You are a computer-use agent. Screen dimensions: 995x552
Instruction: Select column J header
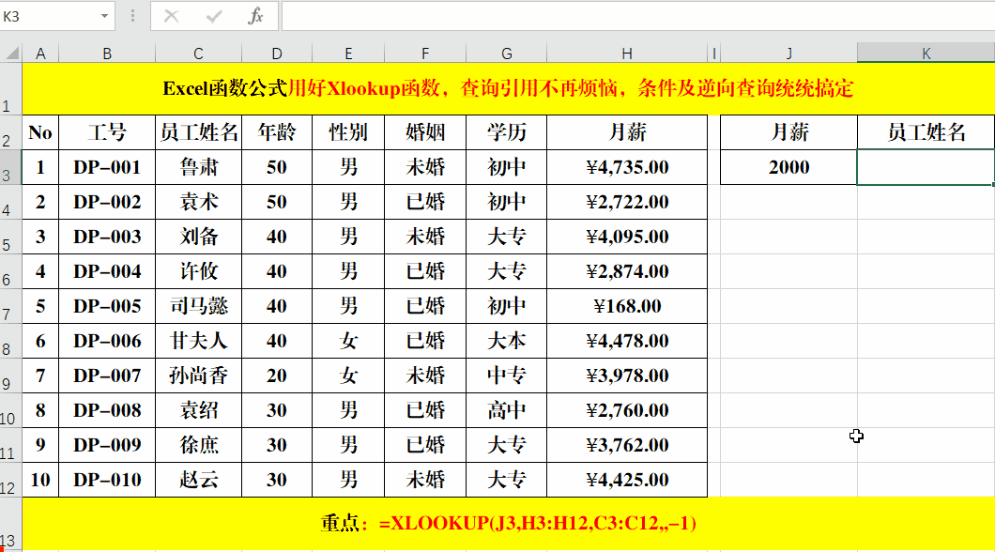click(789, 54)
